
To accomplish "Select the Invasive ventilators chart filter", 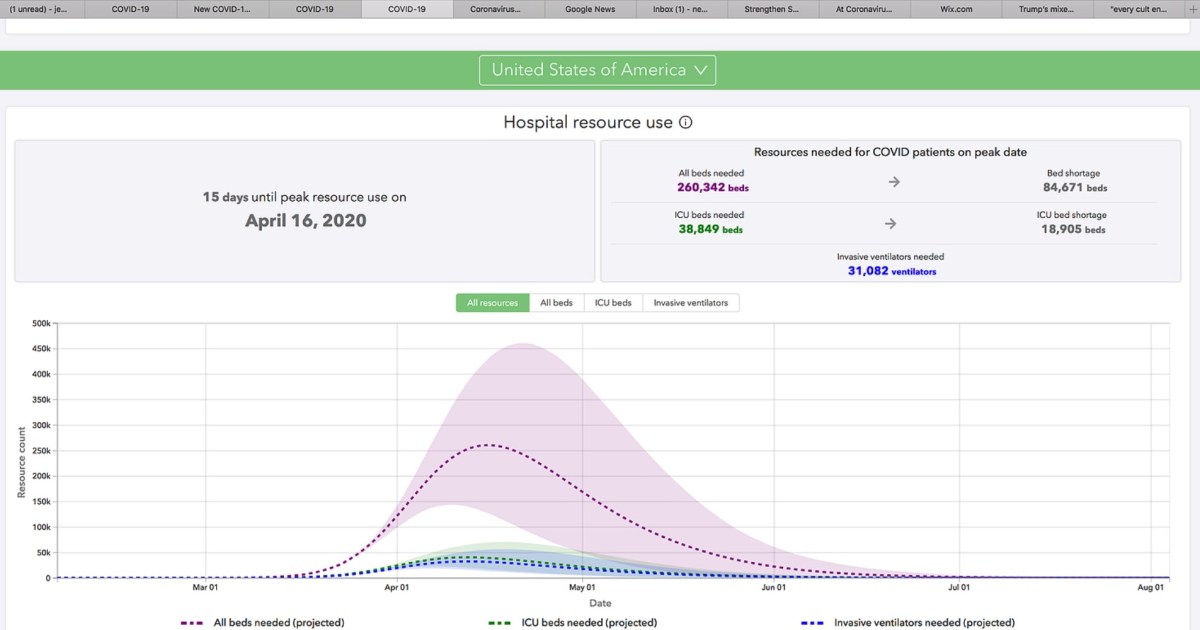I will [690, 303].
